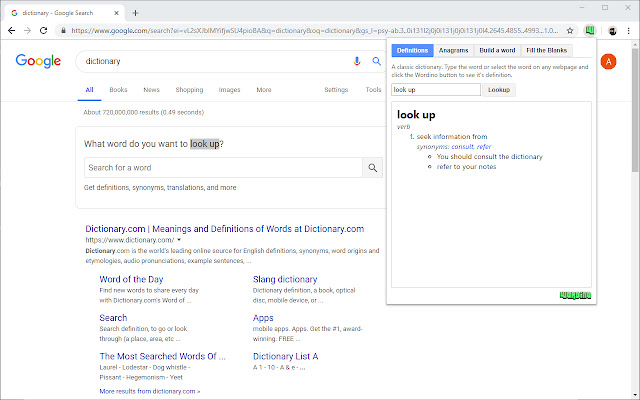640x400 pixels.
Task: Open the Slang dictionary link
Action: (285, 280)
